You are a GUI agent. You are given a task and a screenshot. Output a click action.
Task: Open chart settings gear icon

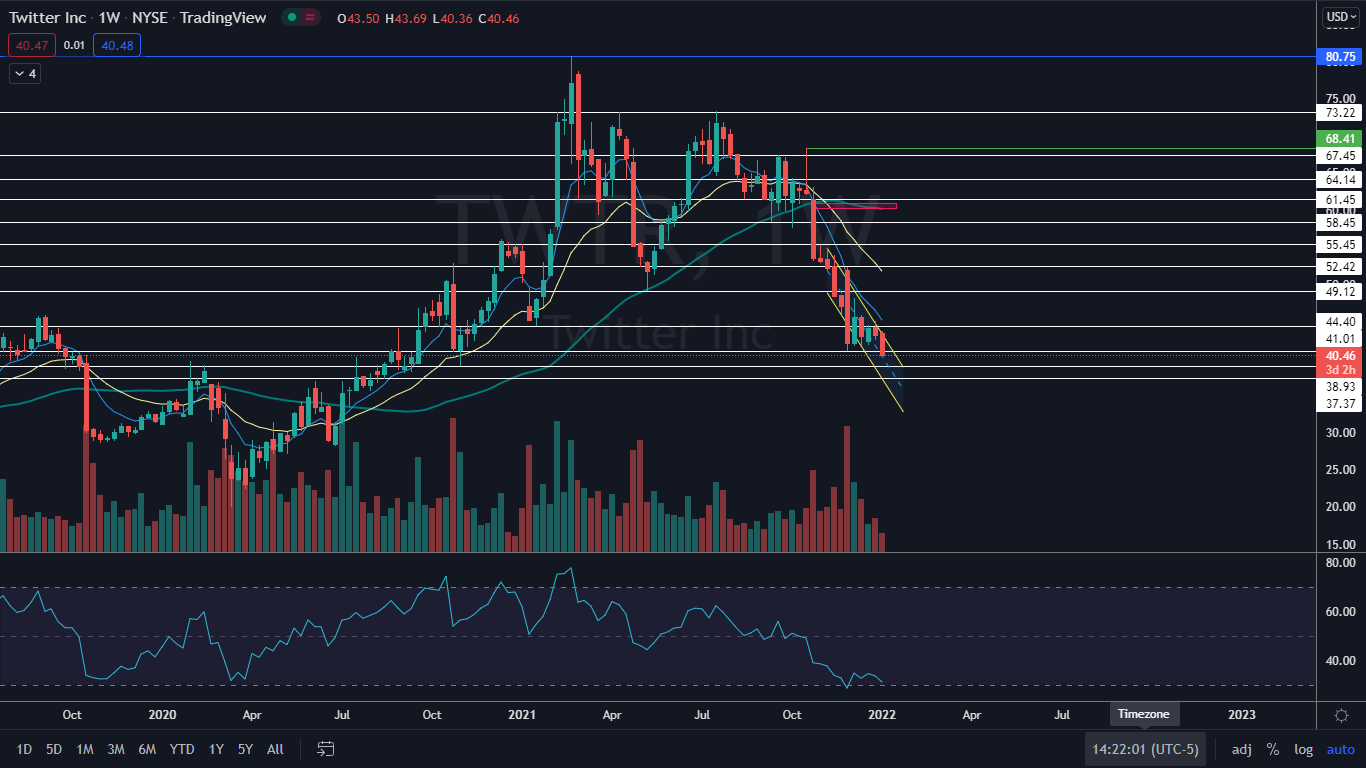(1341, 715)
